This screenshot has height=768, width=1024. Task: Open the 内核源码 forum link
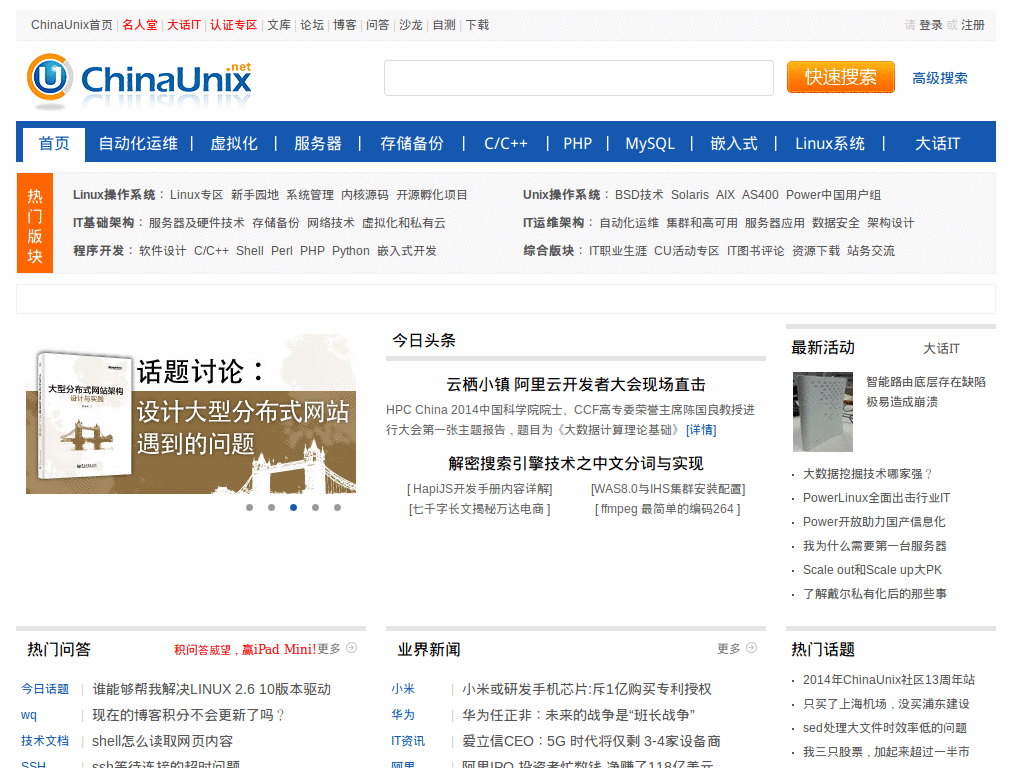(x=364, y=195)
